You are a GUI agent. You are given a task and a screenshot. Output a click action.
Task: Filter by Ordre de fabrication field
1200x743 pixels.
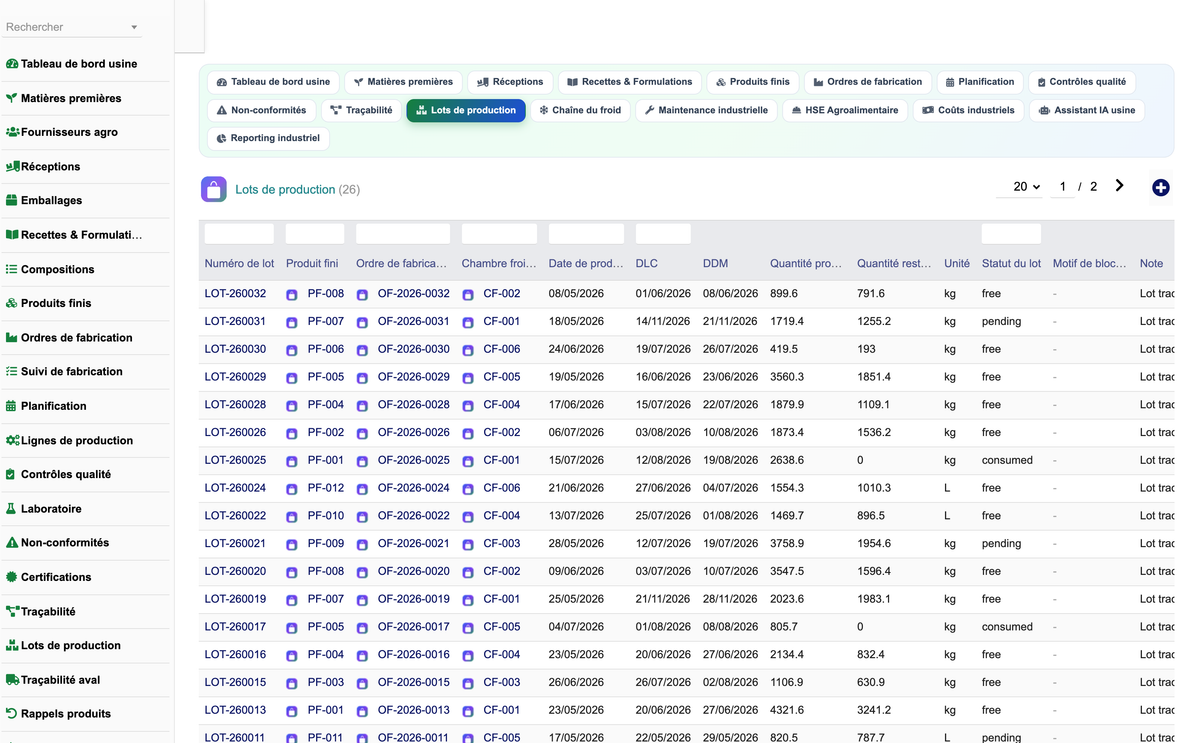pos(403,234)
